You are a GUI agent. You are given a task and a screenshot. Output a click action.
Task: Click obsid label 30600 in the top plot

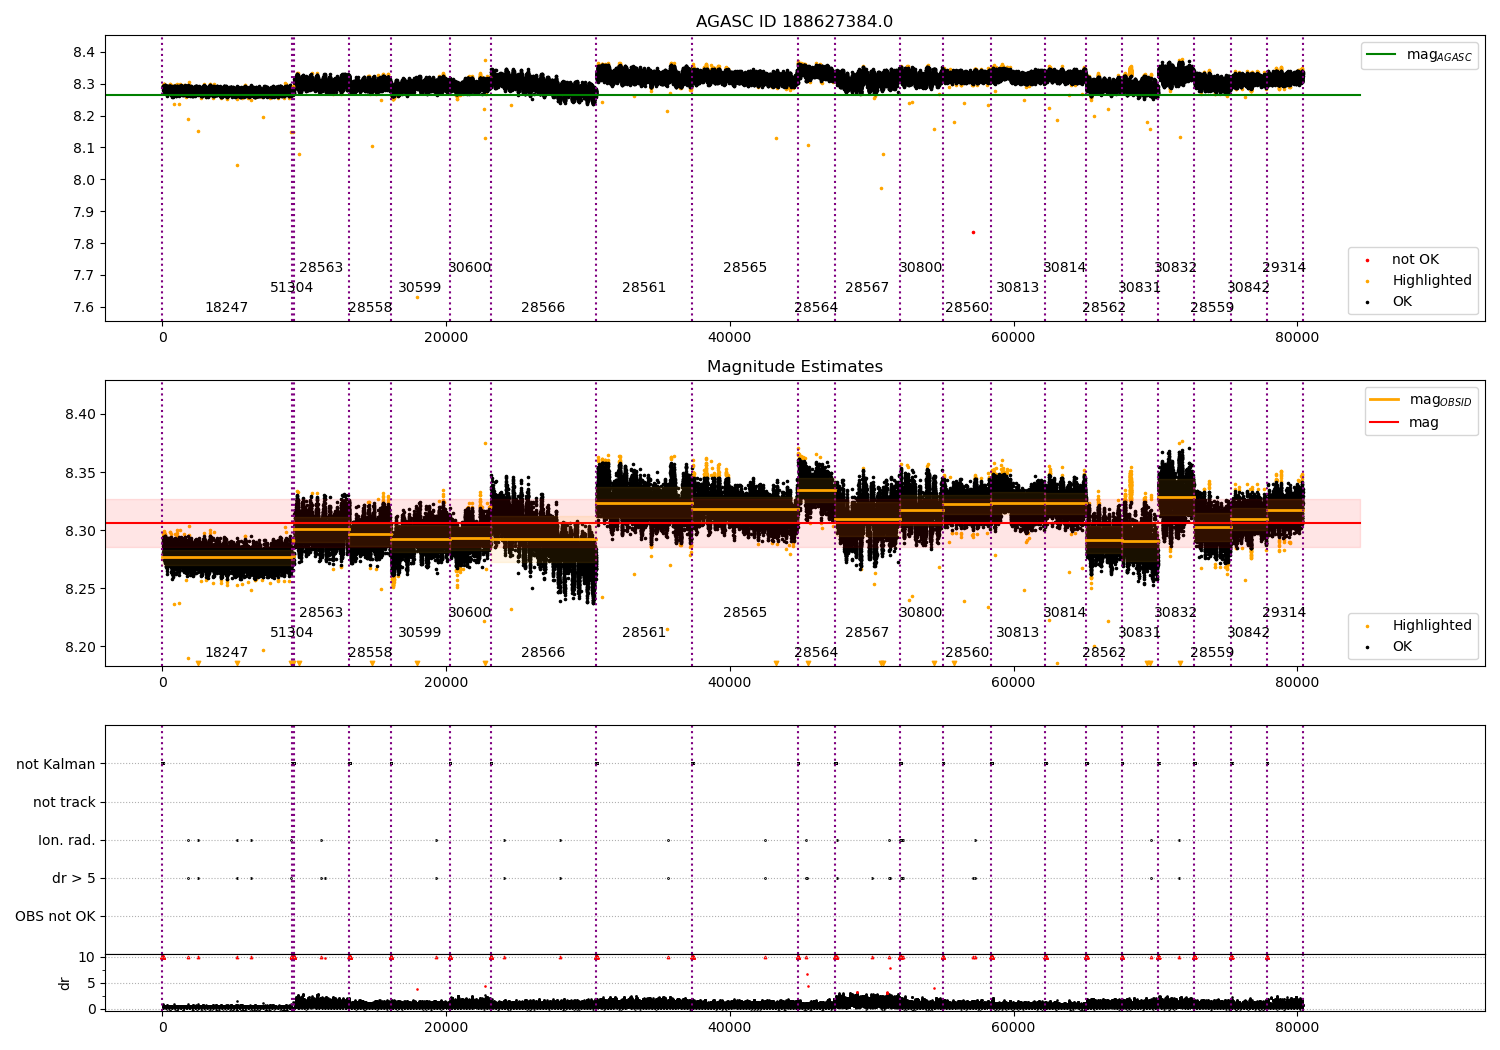[470, 268]
